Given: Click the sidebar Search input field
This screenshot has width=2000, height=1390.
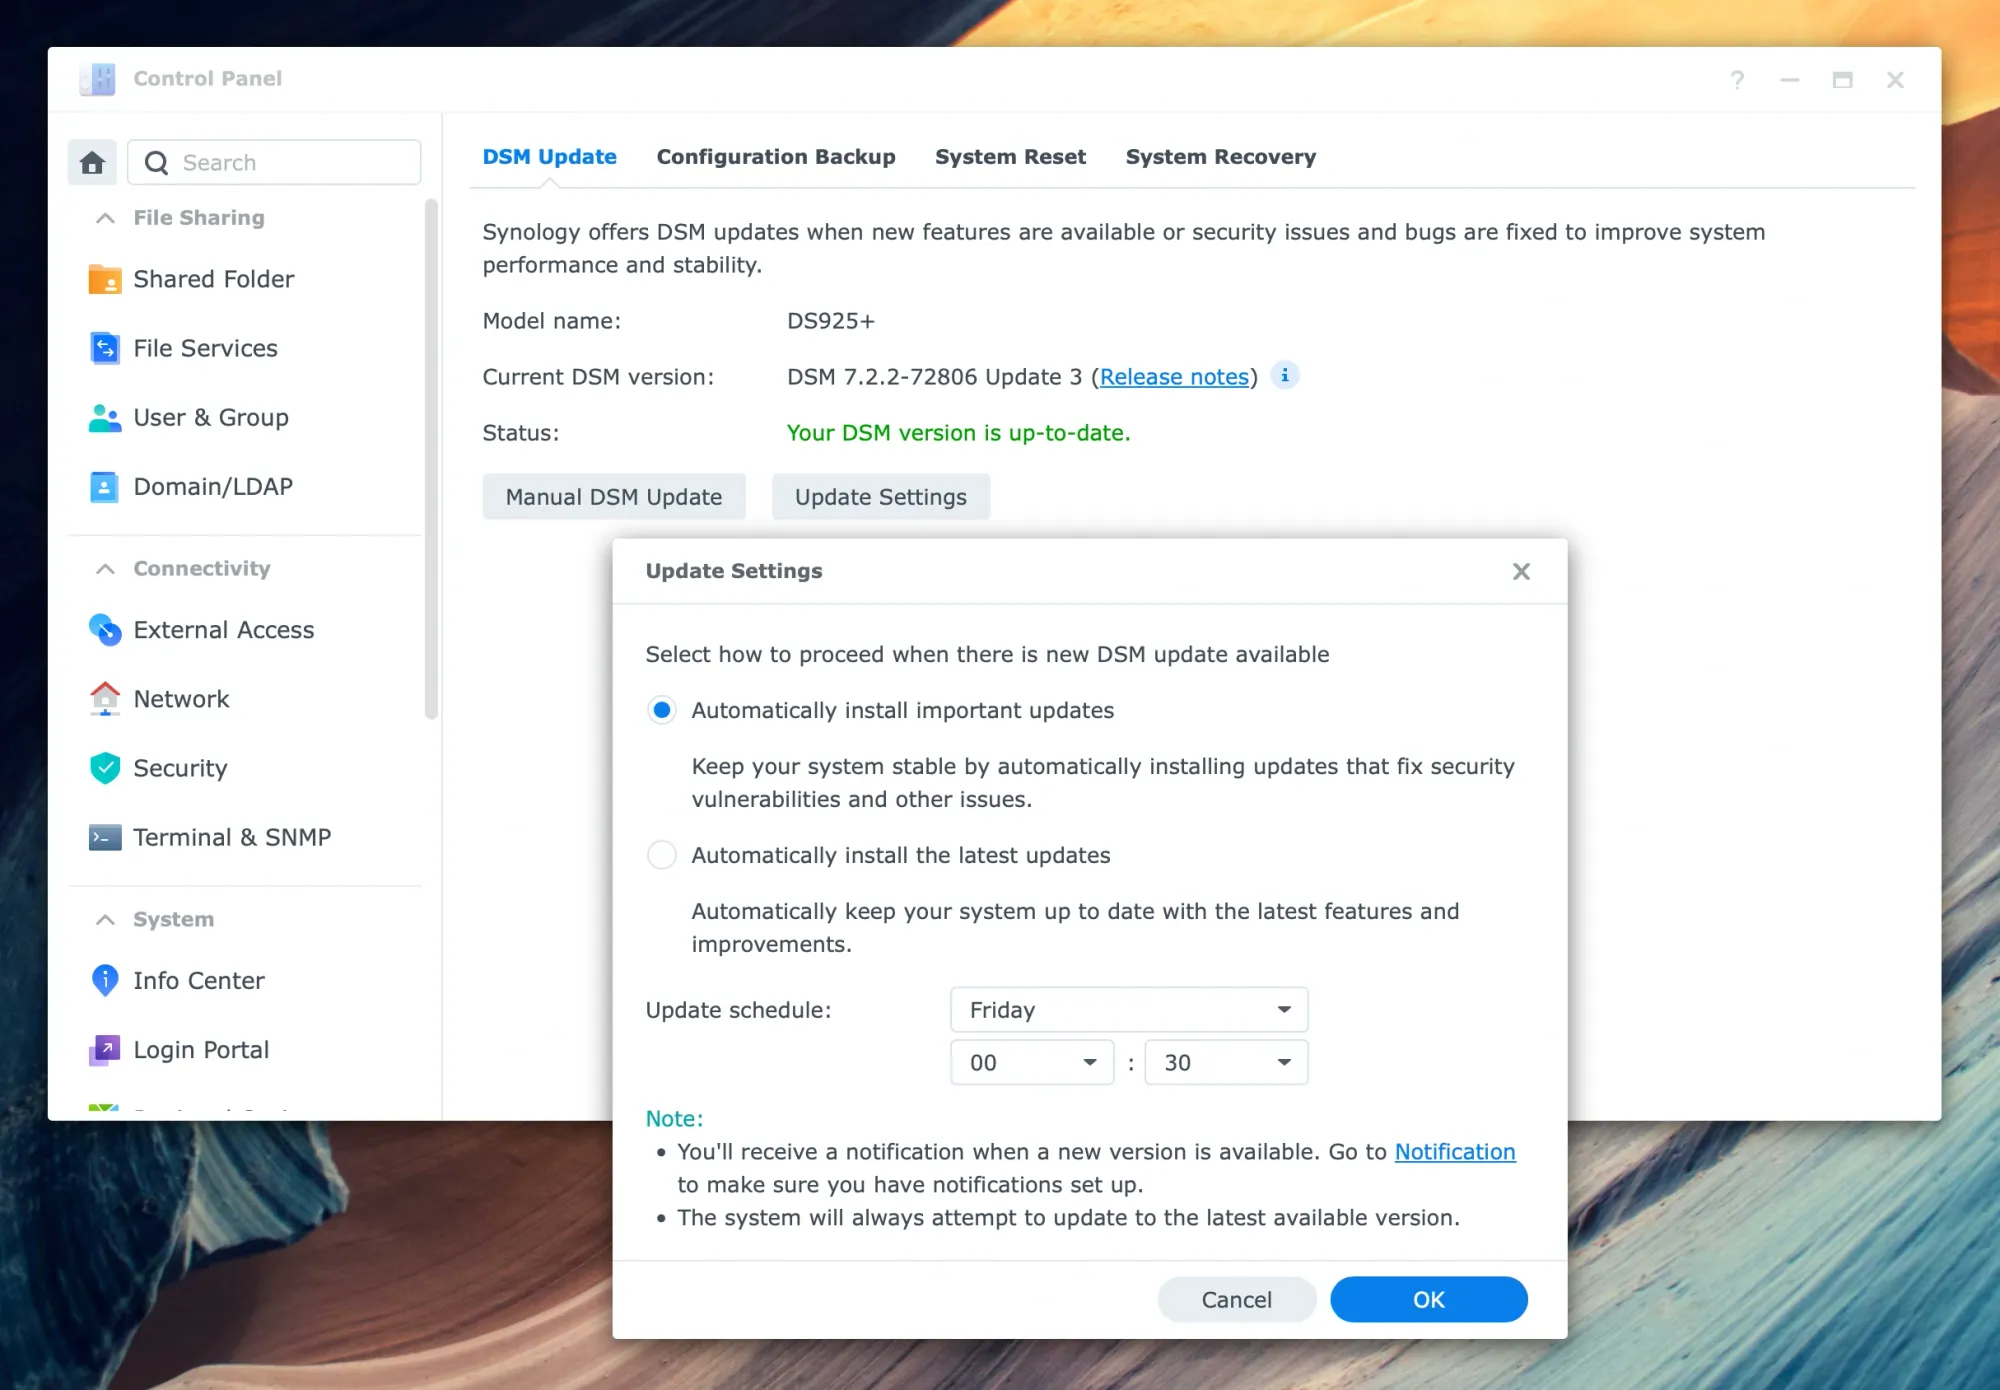Looking at the screenshot, I should [274, 162].
